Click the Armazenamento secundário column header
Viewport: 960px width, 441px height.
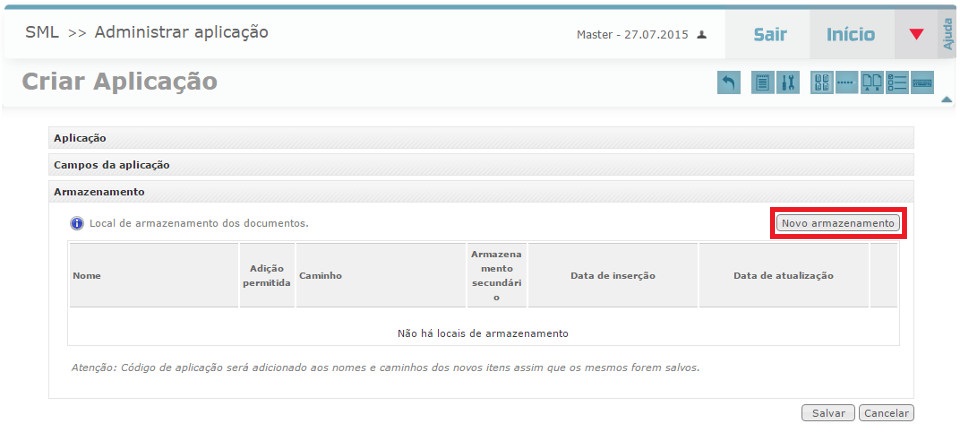pos(497,276)
